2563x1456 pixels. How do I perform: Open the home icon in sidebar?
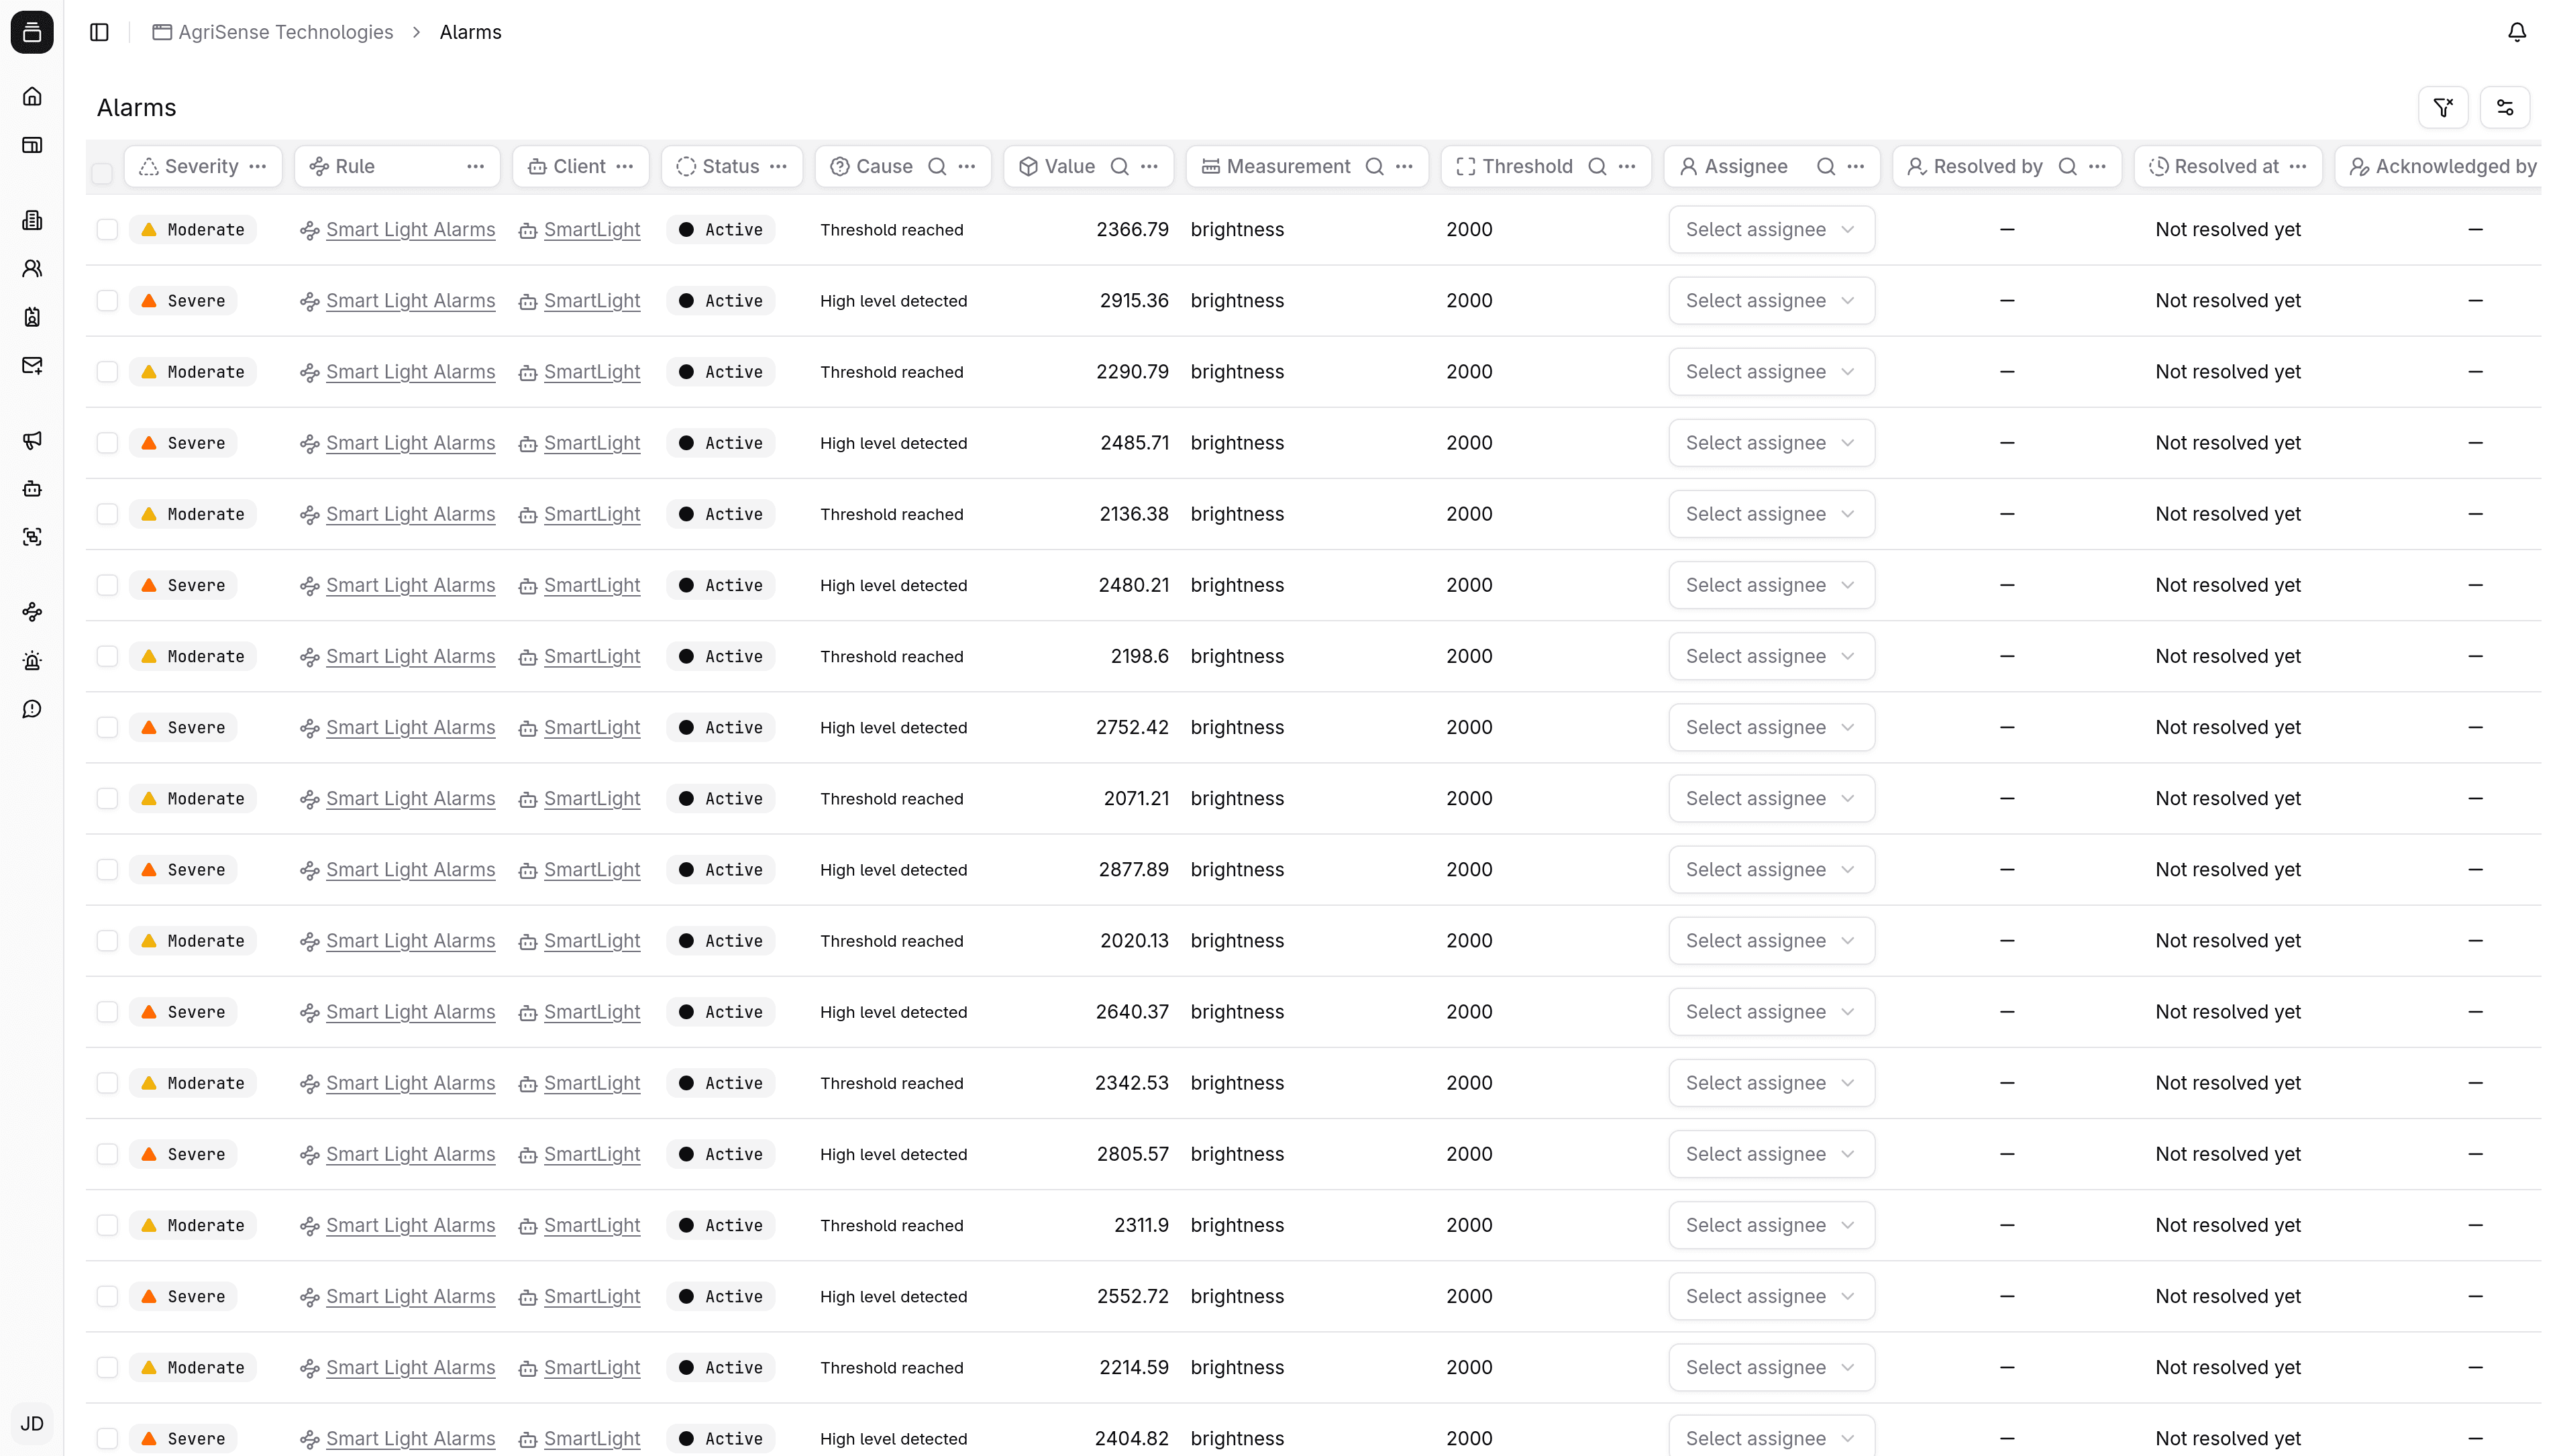(32, 97)
